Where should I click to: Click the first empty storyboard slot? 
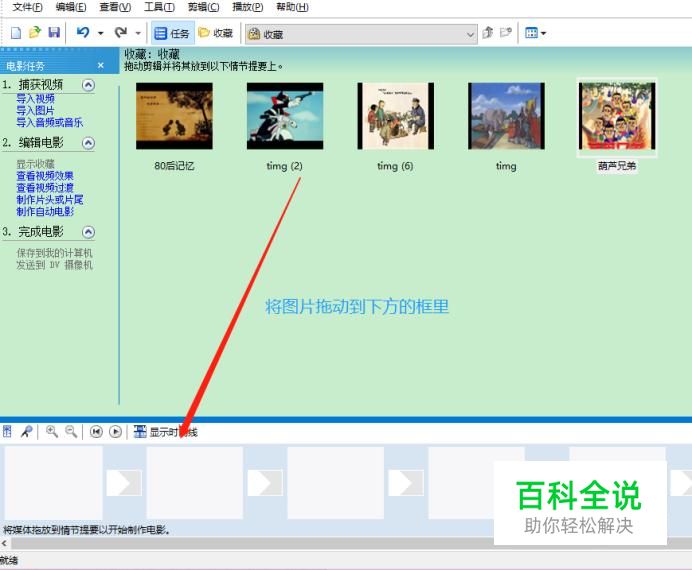click(53, 483)
